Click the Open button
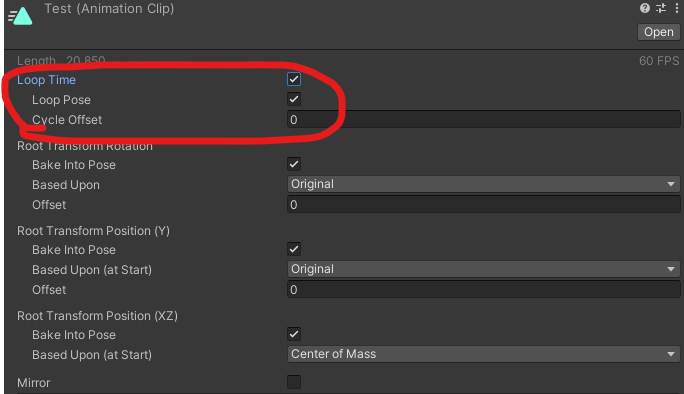 [659, 32]
